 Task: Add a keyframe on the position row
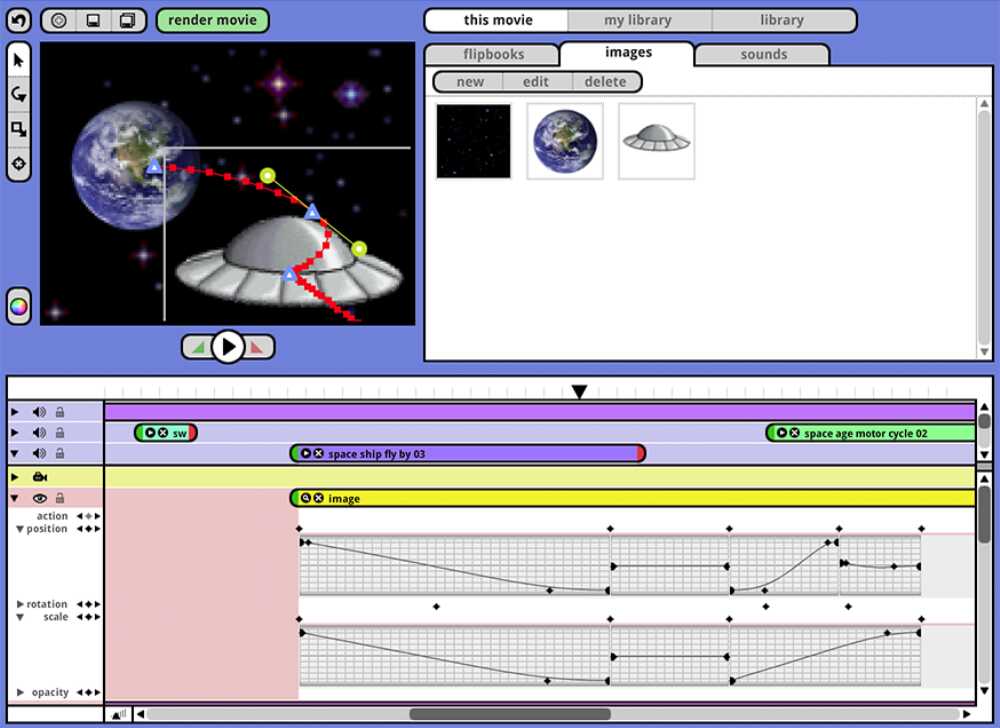click(x=89, y=529)
